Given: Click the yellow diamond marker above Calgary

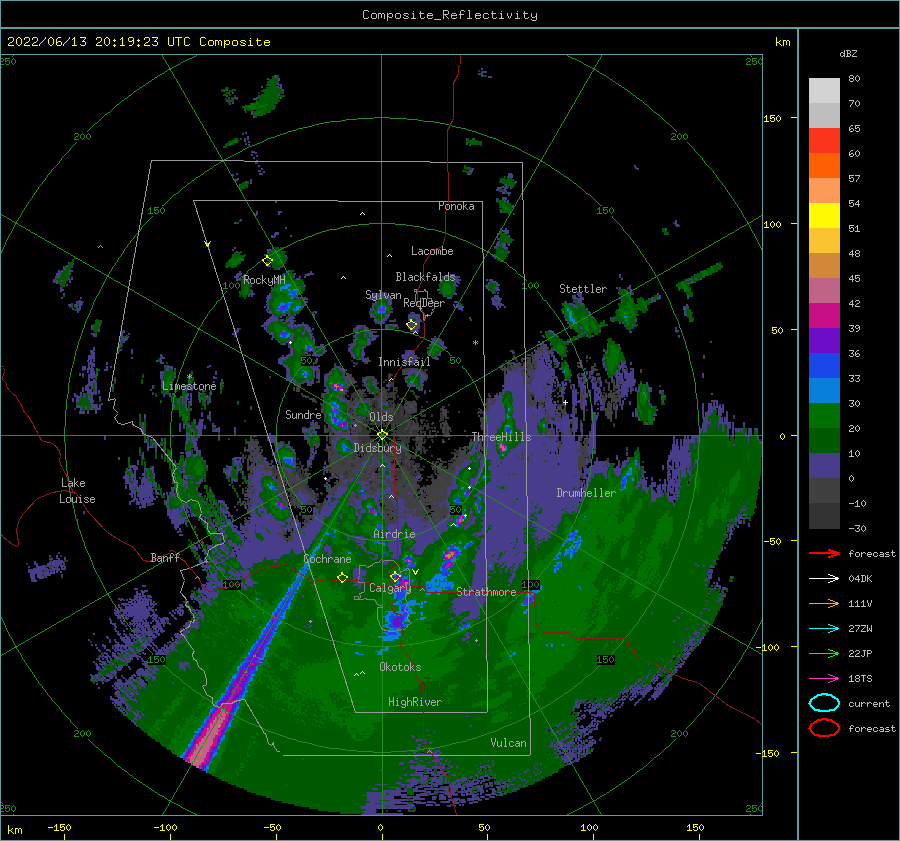Looking at the screenshot, I should (x=395, y=576).
